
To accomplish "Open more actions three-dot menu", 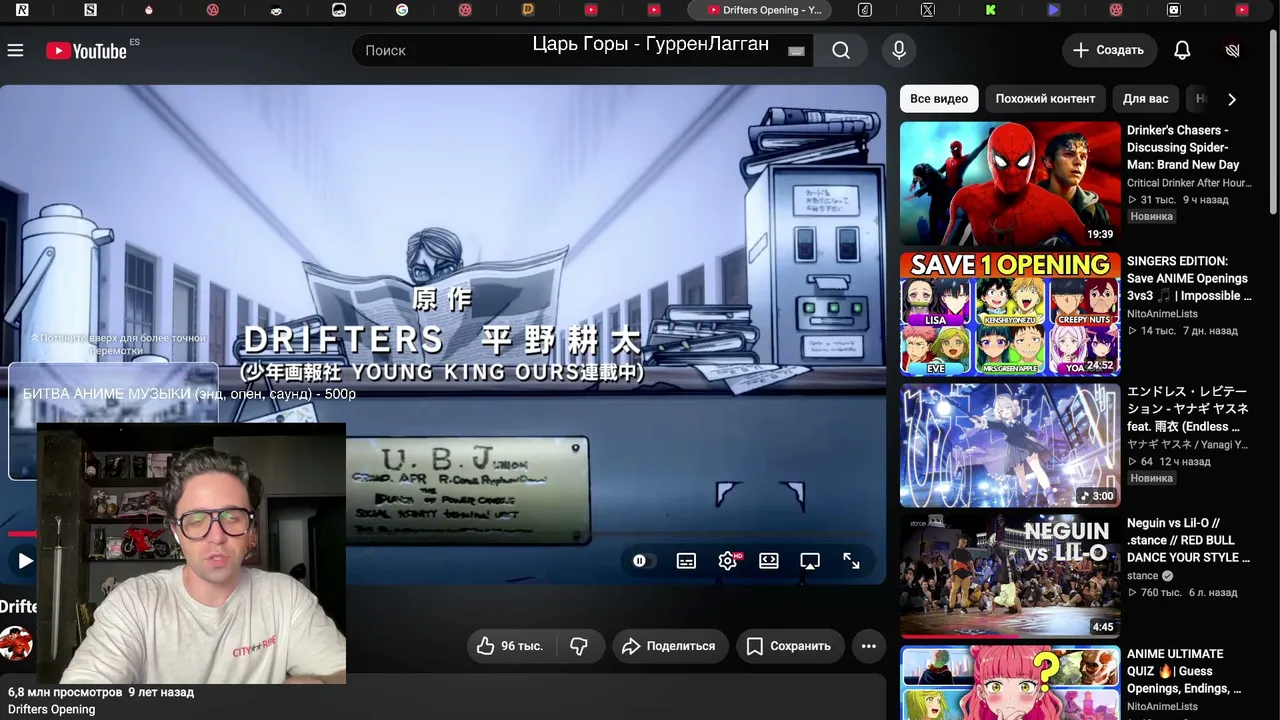I will coord(869,646).
